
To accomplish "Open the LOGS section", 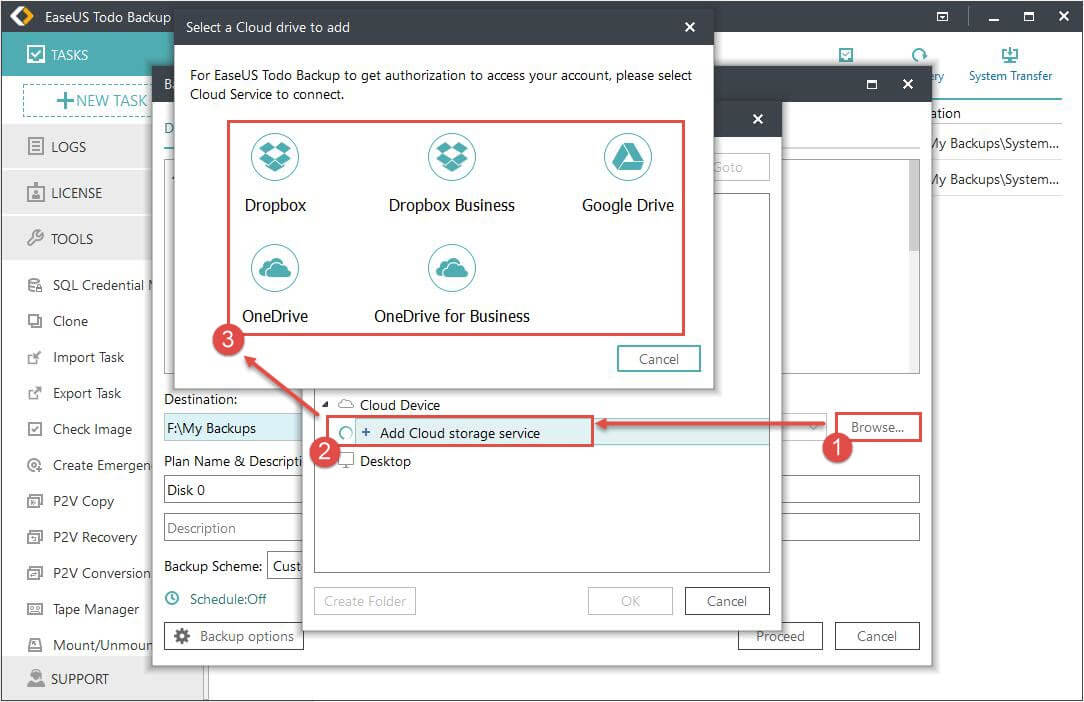I will coord(77,147).
